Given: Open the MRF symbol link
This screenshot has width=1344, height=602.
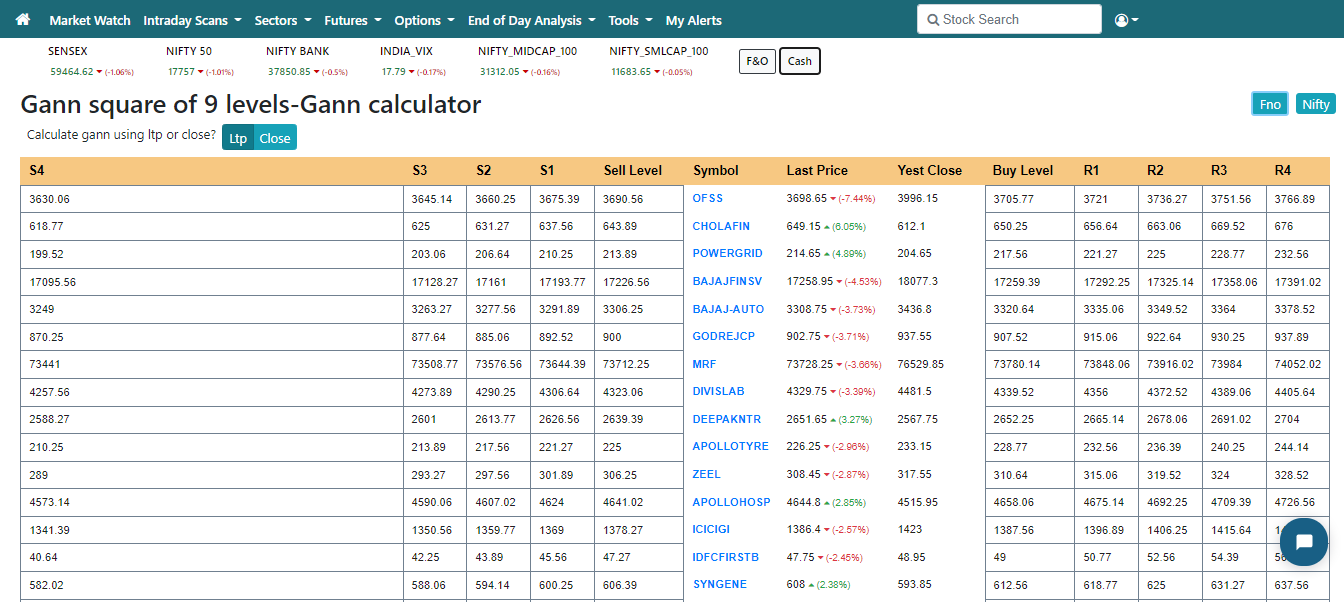Looking at the screenshot, I should tap(704, 364).
